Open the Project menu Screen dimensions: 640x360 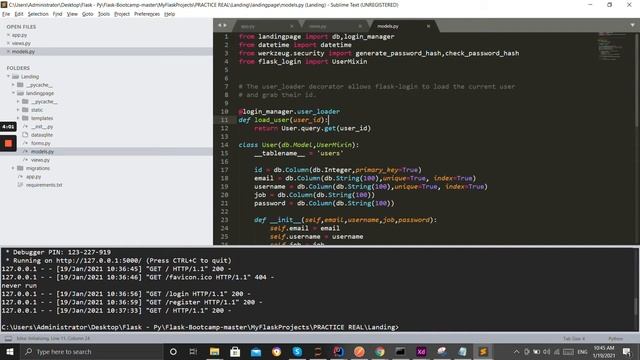[122, 14]
